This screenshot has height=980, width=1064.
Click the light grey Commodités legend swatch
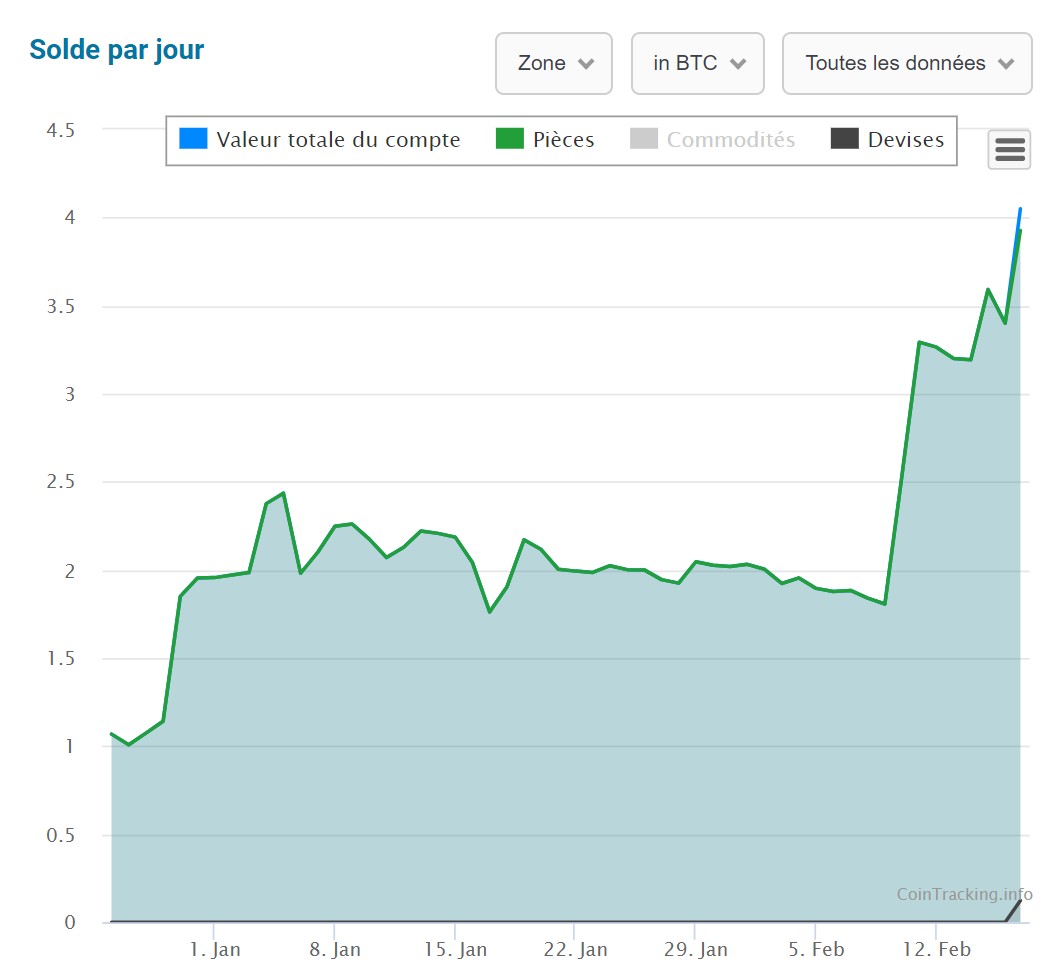click(x=644, y=139)
